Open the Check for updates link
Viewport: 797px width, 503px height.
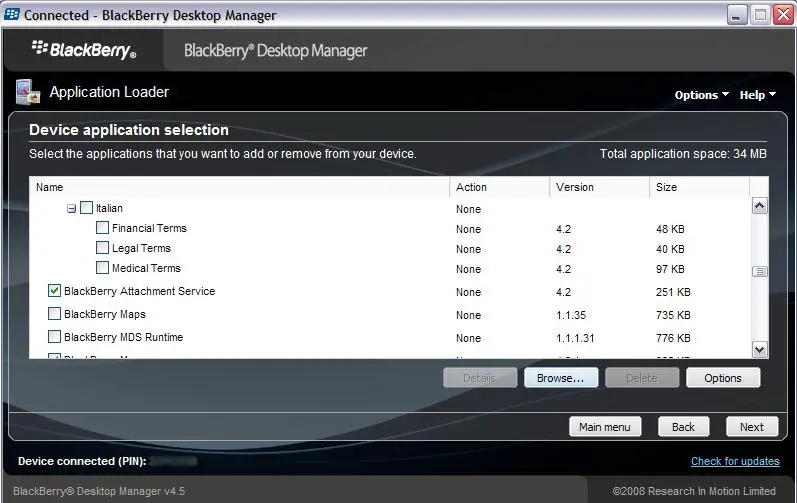tap(735, 461)
